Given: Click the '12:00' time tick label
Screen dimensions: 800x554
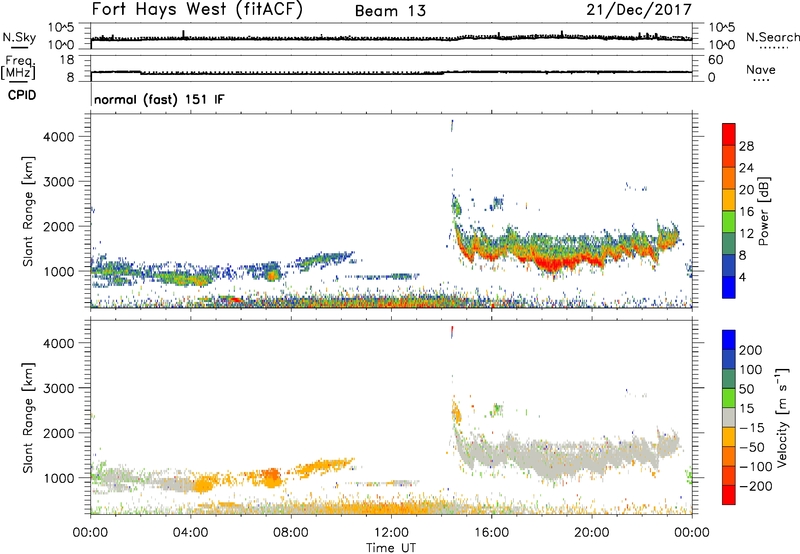Looking at the screenshot, I should [x=391, y=533].
